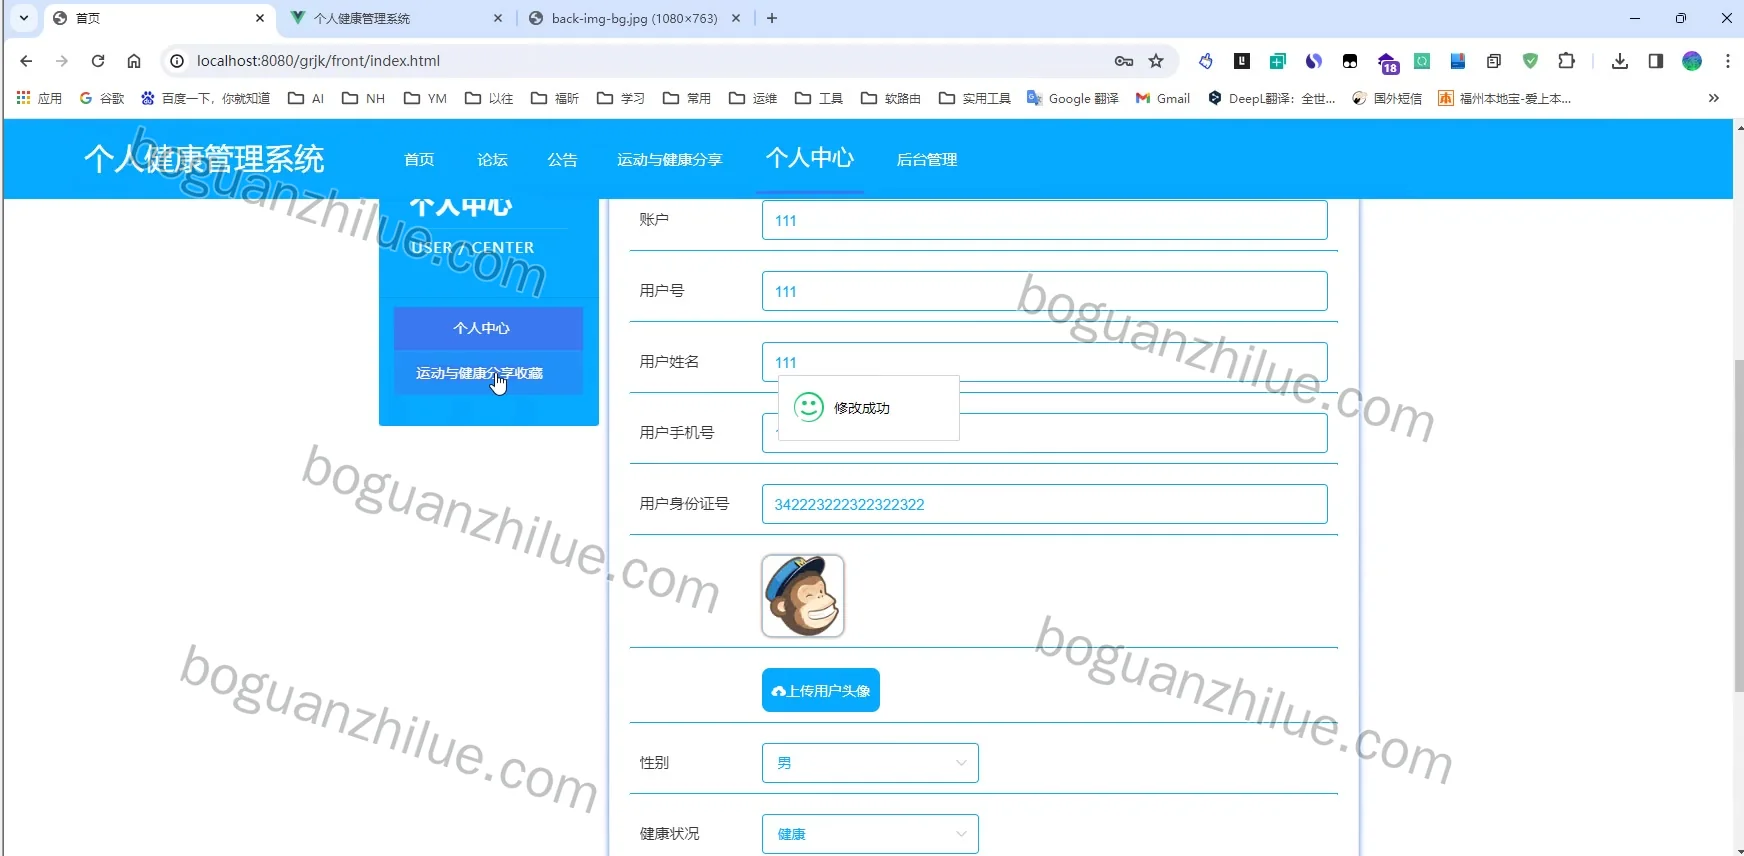
Task: Open the 实用工具 bookmarks folder
Action: (x=975, y=98)
